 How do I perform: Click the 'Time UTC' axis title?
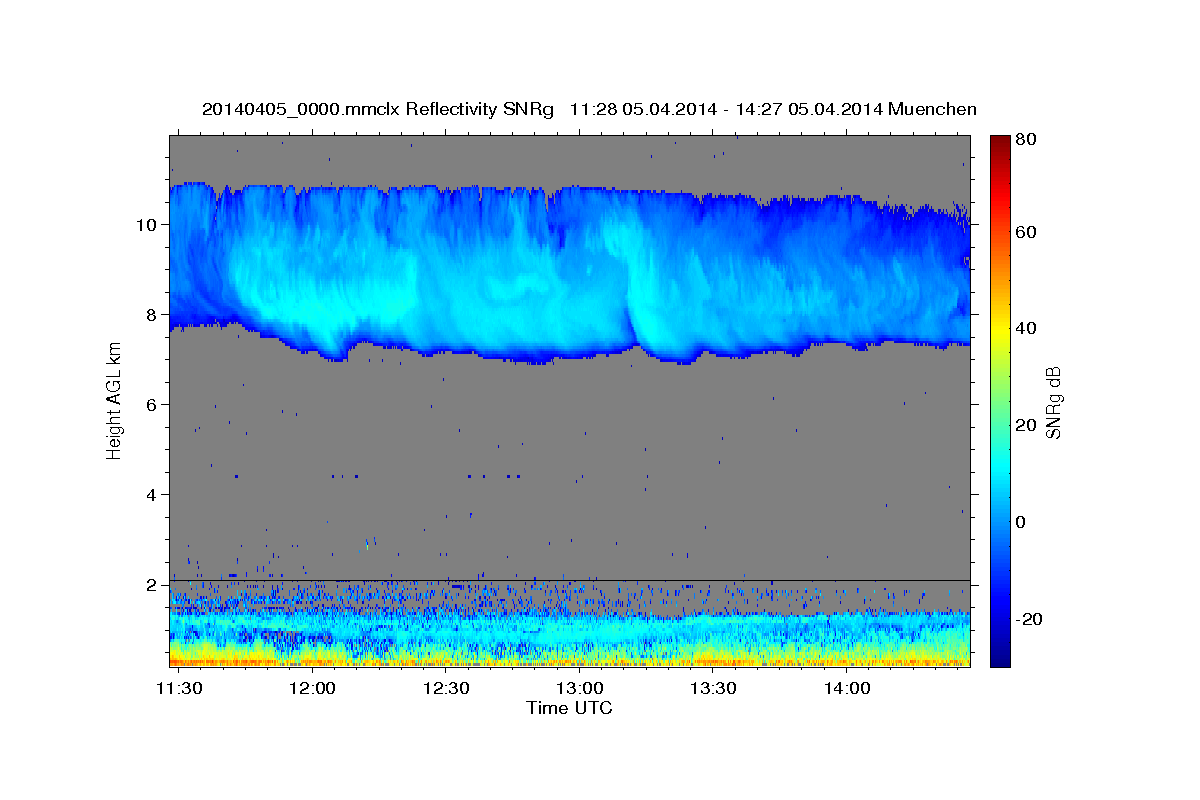point(569,708)
